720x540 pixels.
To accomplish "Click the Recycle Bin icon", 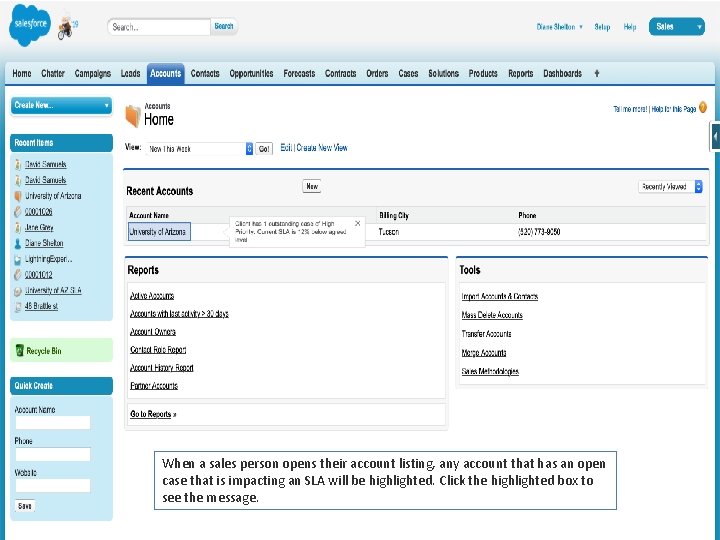I will (19, 350).
